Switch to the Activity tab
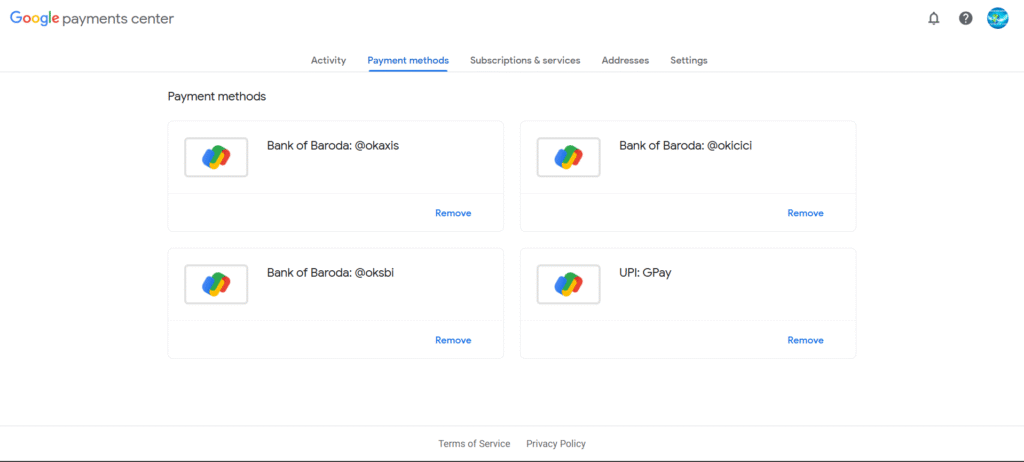Screen dimensions: 1024x462 coord(328,60)
